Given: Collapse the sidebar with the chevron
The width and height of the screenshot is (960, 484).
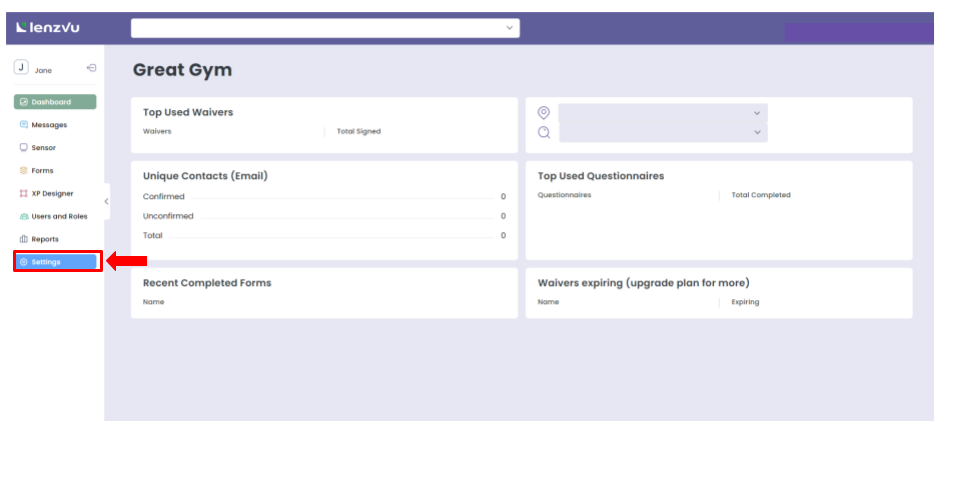Looking at the screenshot, I should pyautogui.click(x=107, y=201).
